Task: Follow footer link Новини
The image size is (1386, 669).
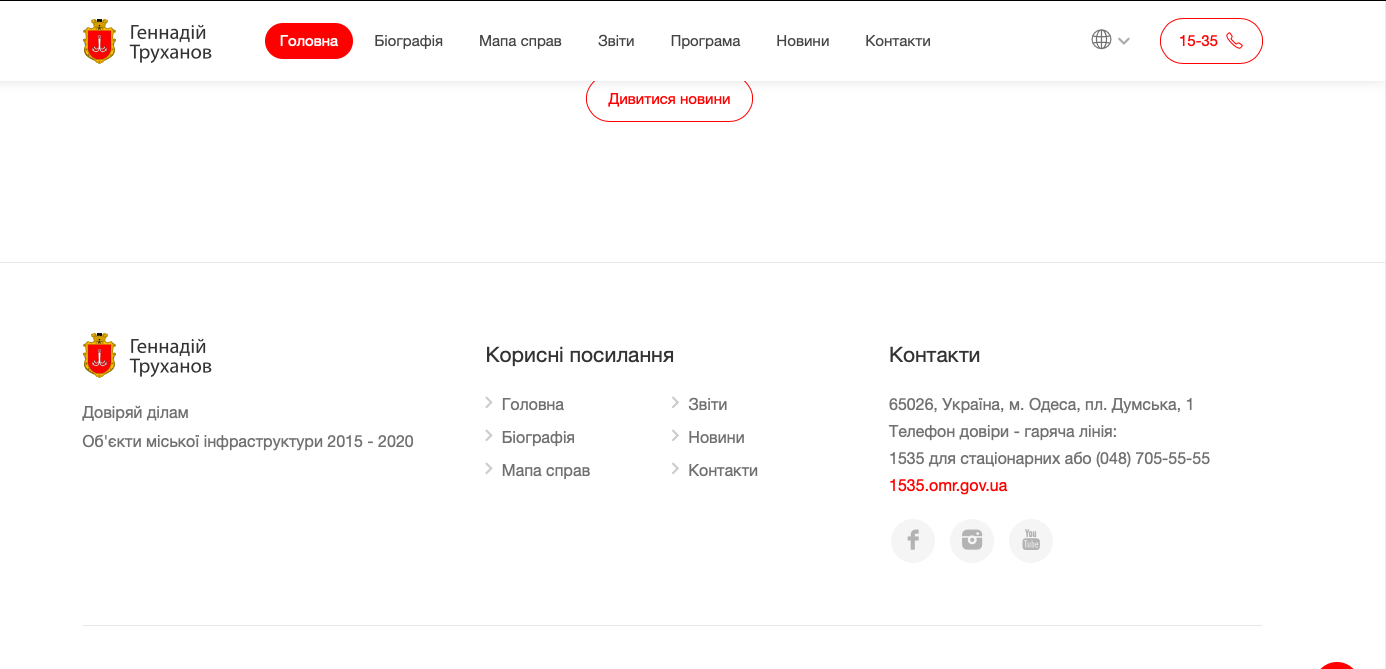Action: [x=716, y=438]
